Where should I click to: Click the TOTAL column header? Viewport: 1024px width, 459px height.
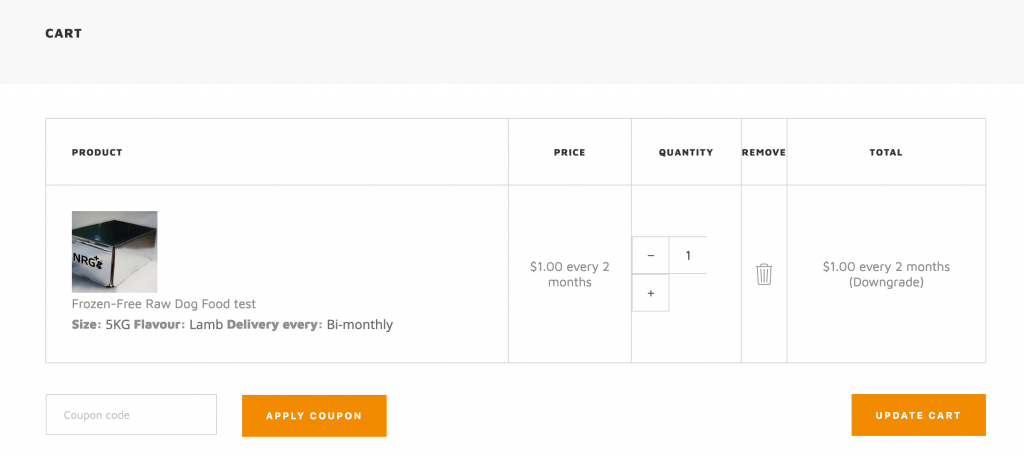point(886,153)
